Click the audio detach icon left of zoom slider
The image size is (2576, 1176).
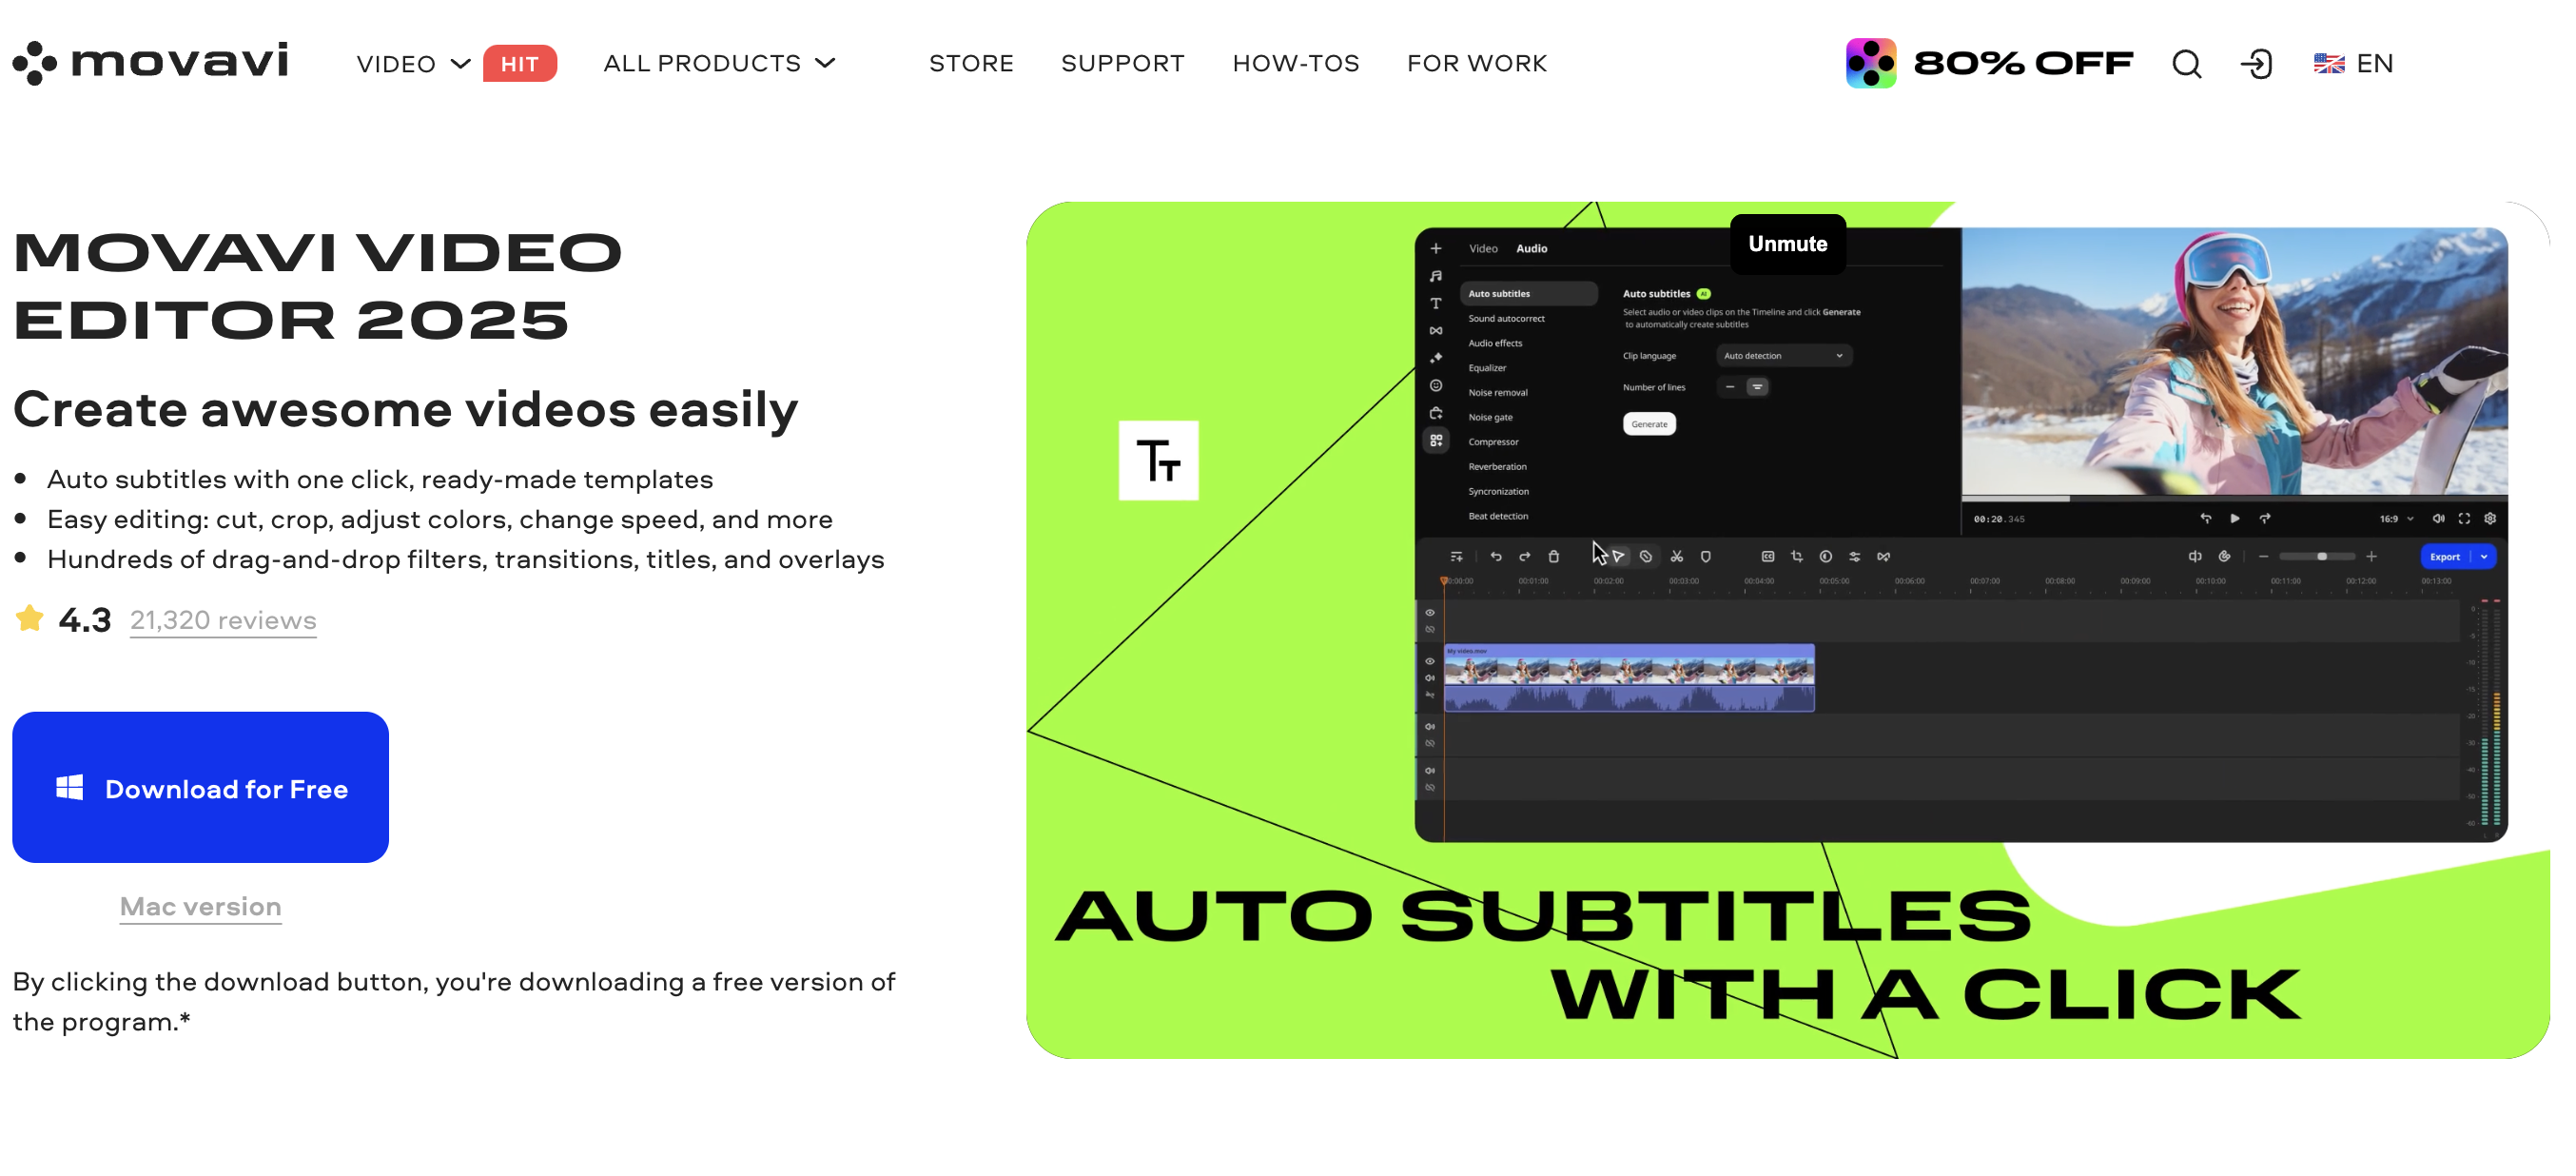pos(2195,557)
